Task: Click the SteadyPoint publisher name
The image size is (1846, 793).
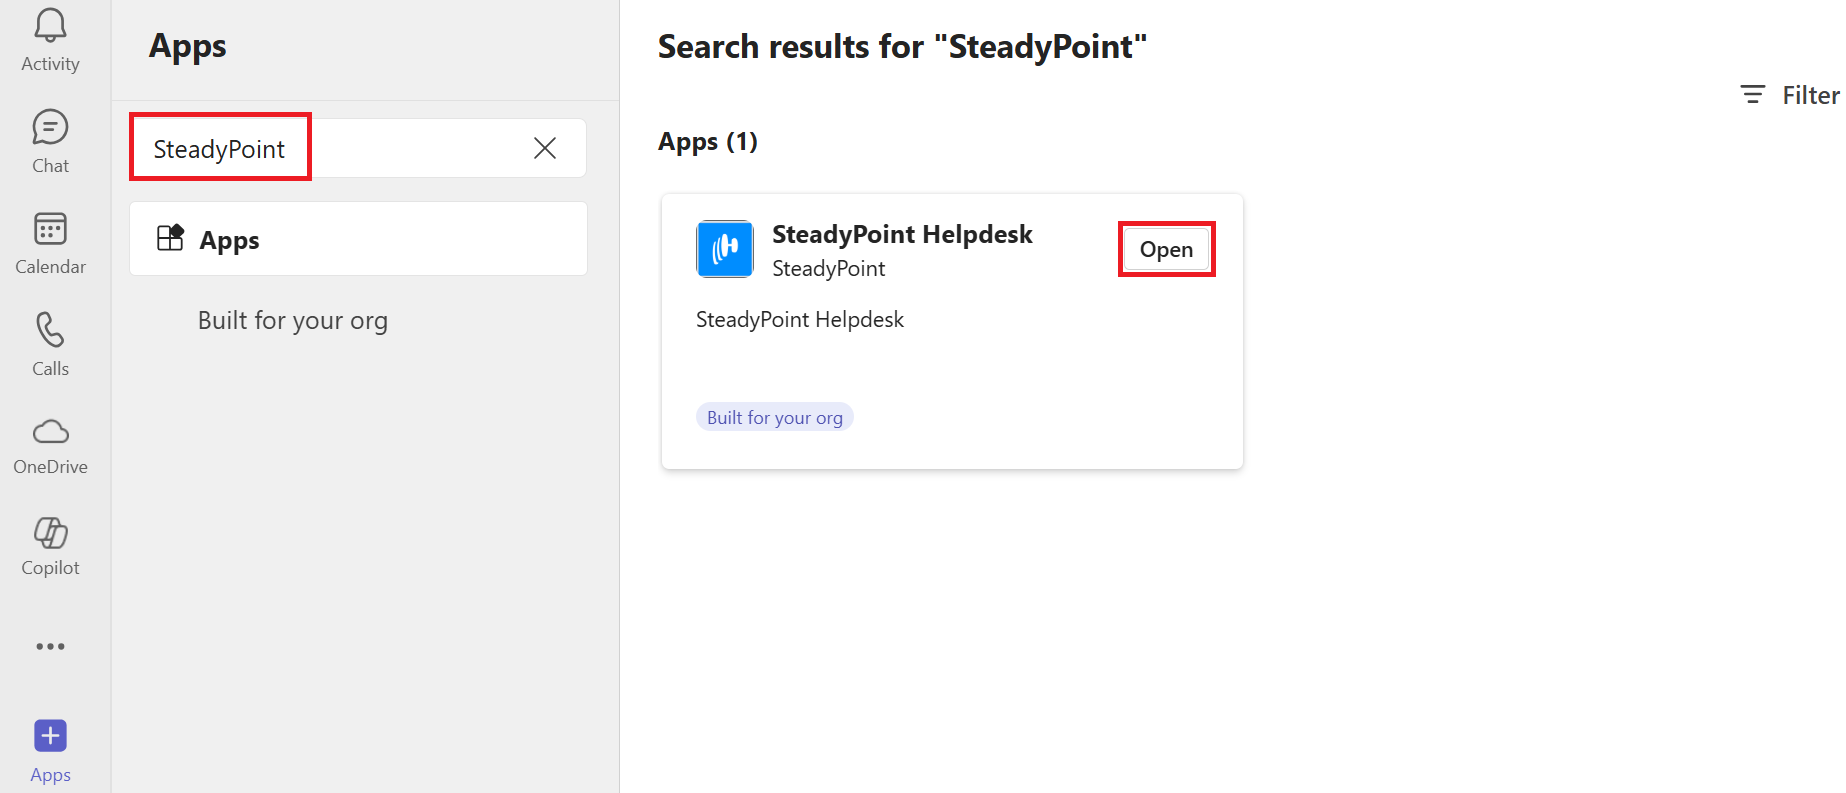Action: point(829,268)
